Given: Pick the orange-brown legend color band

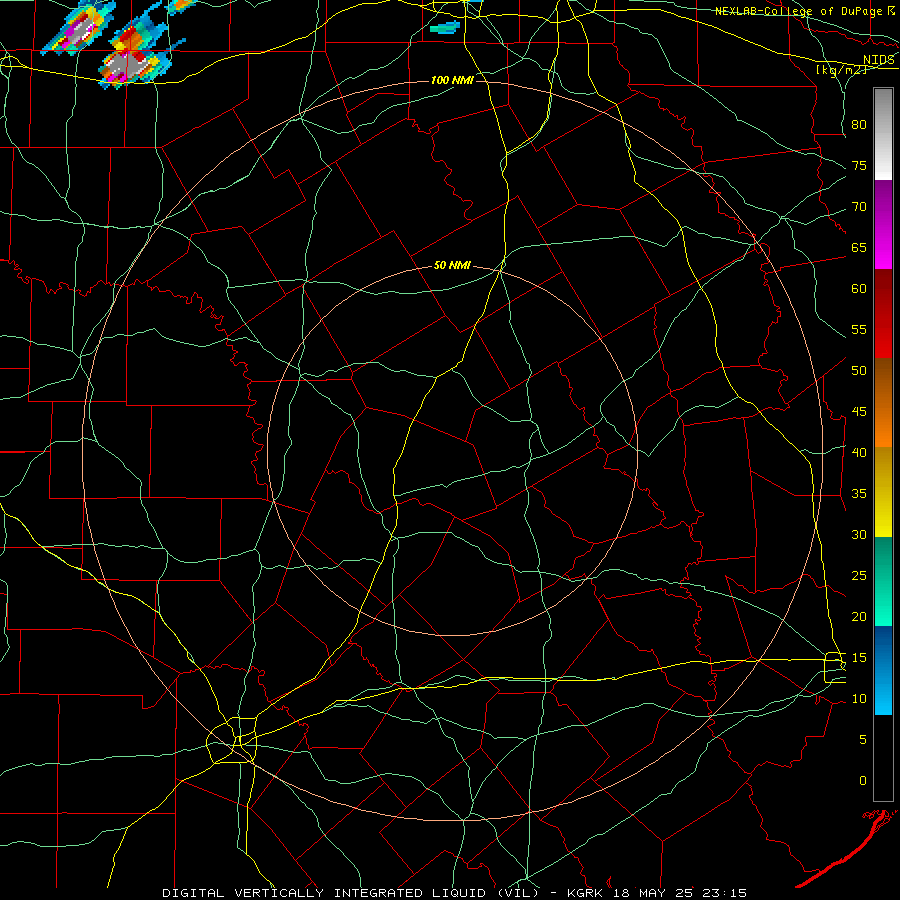Looking at the screenshot, I should 883,402.
